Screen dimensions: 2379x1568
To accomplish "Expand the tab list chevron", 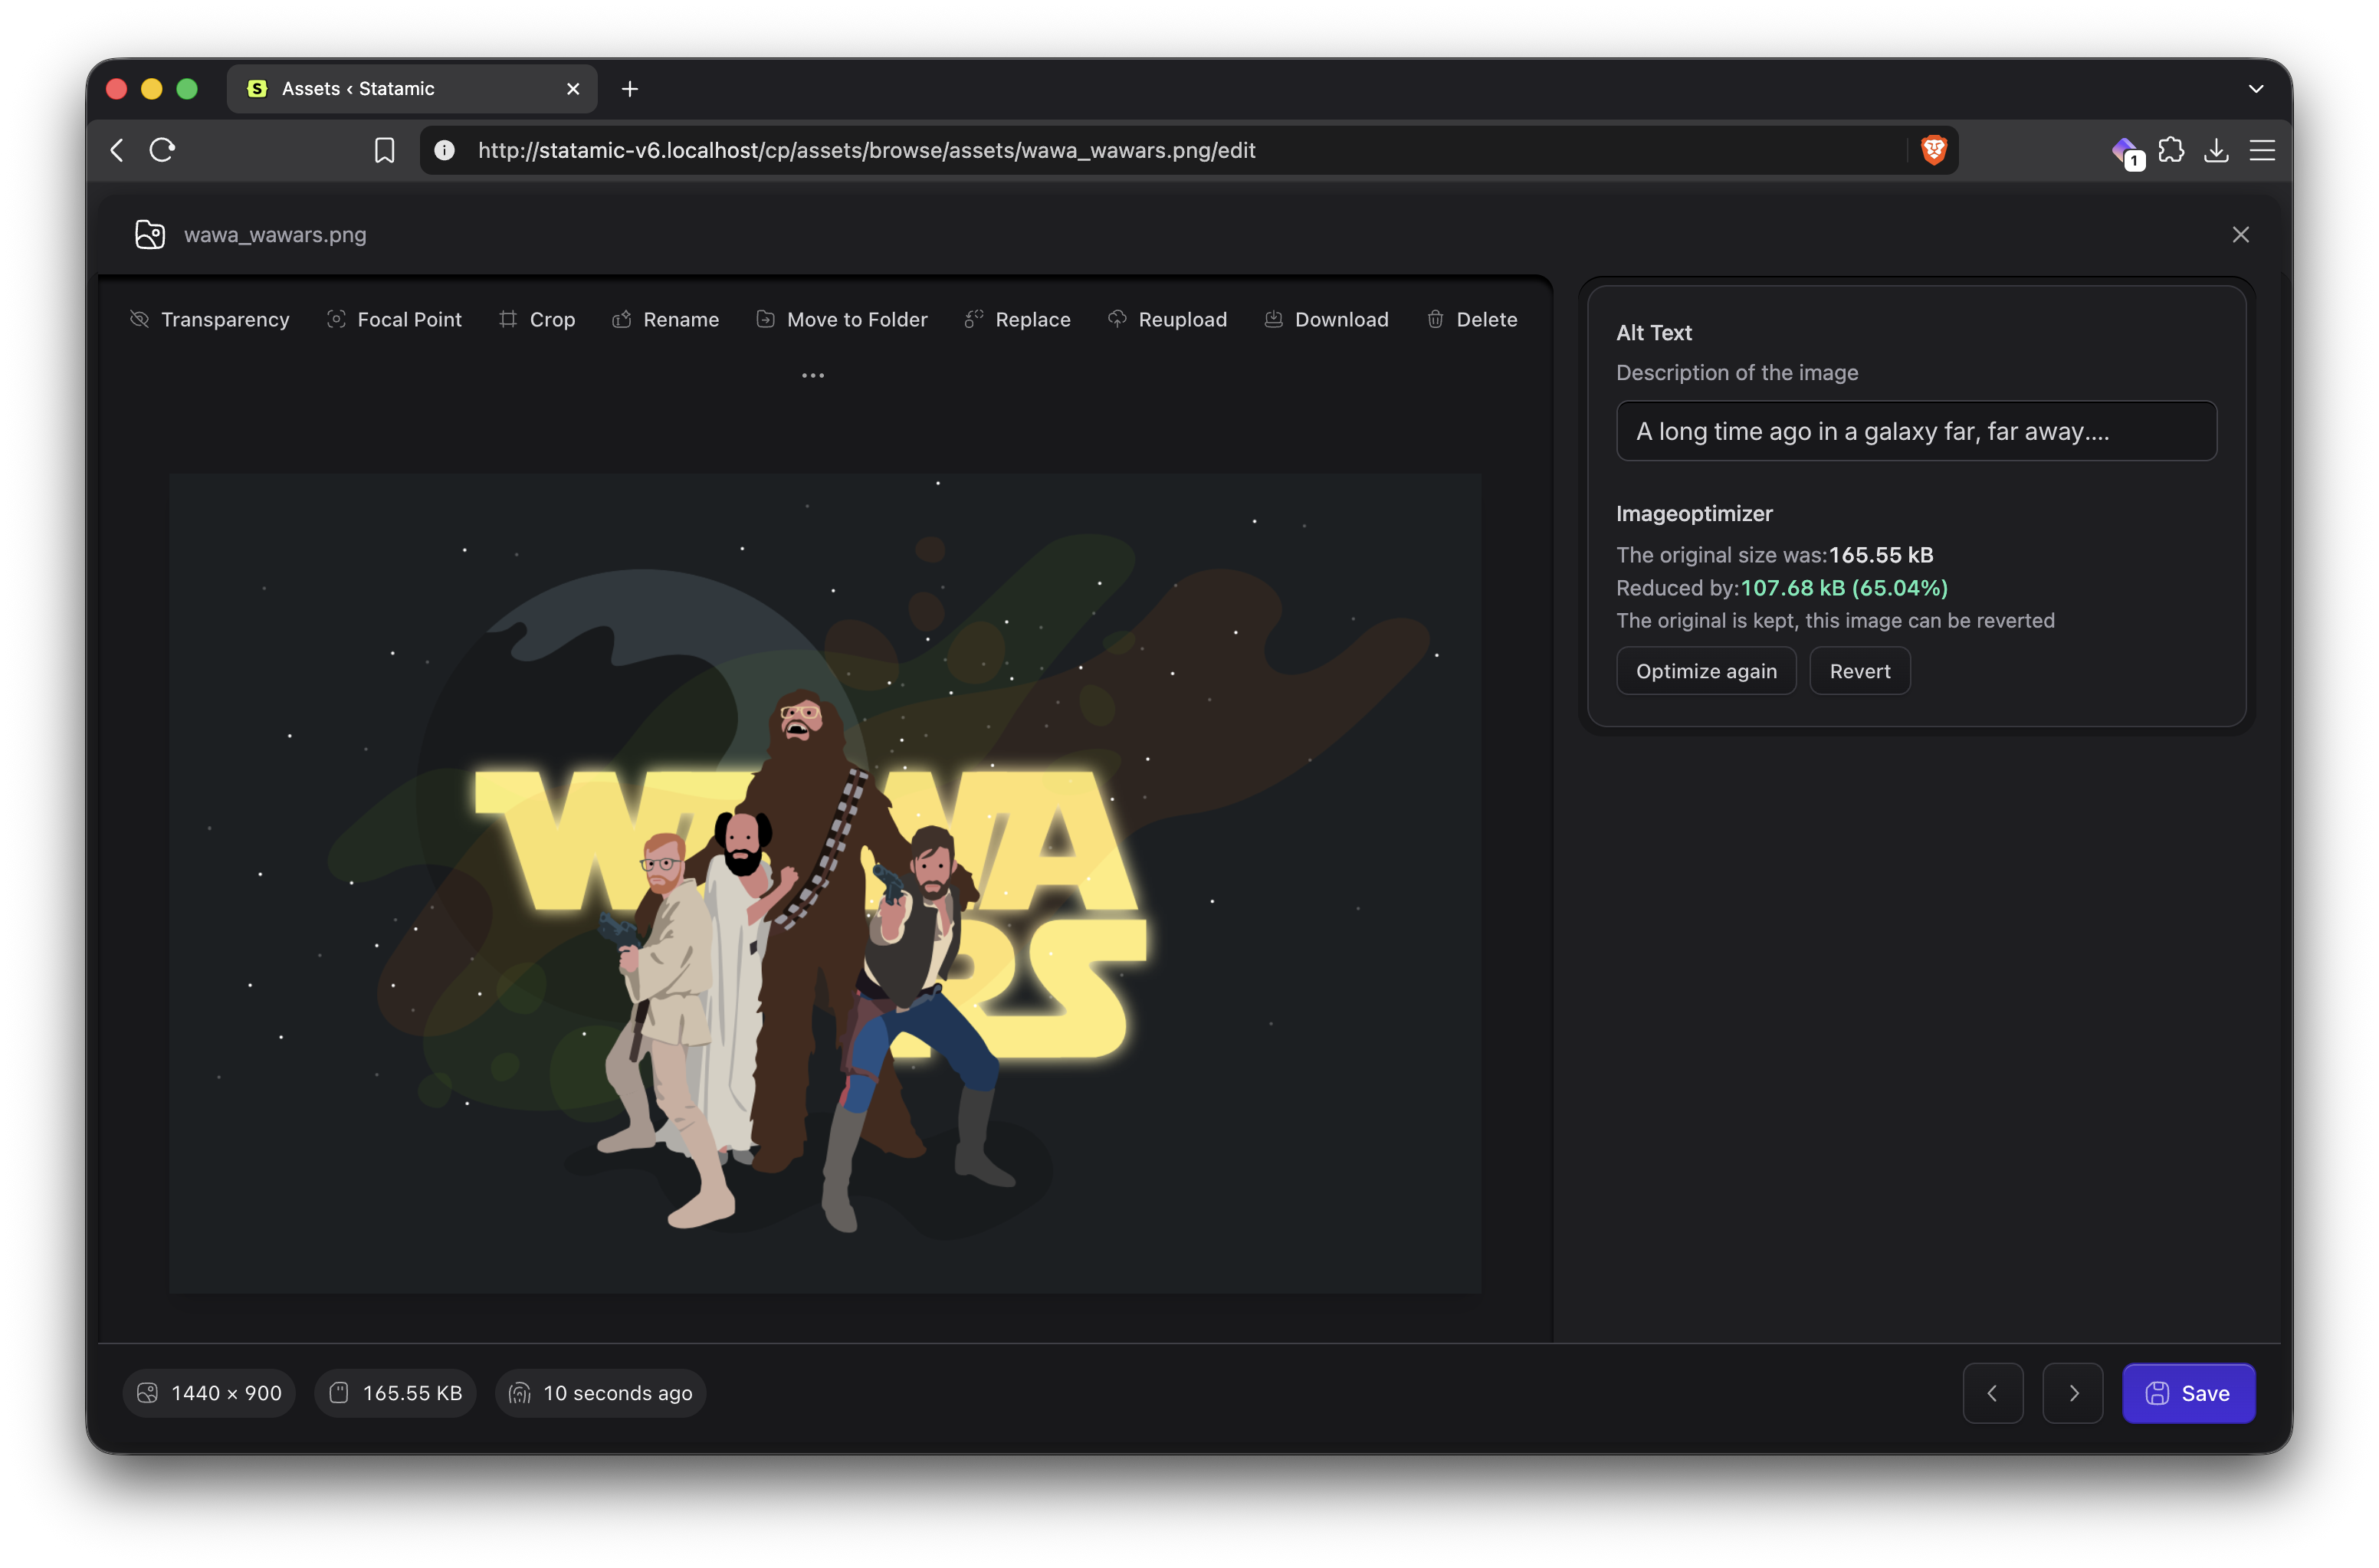I will coord(2256,89).
